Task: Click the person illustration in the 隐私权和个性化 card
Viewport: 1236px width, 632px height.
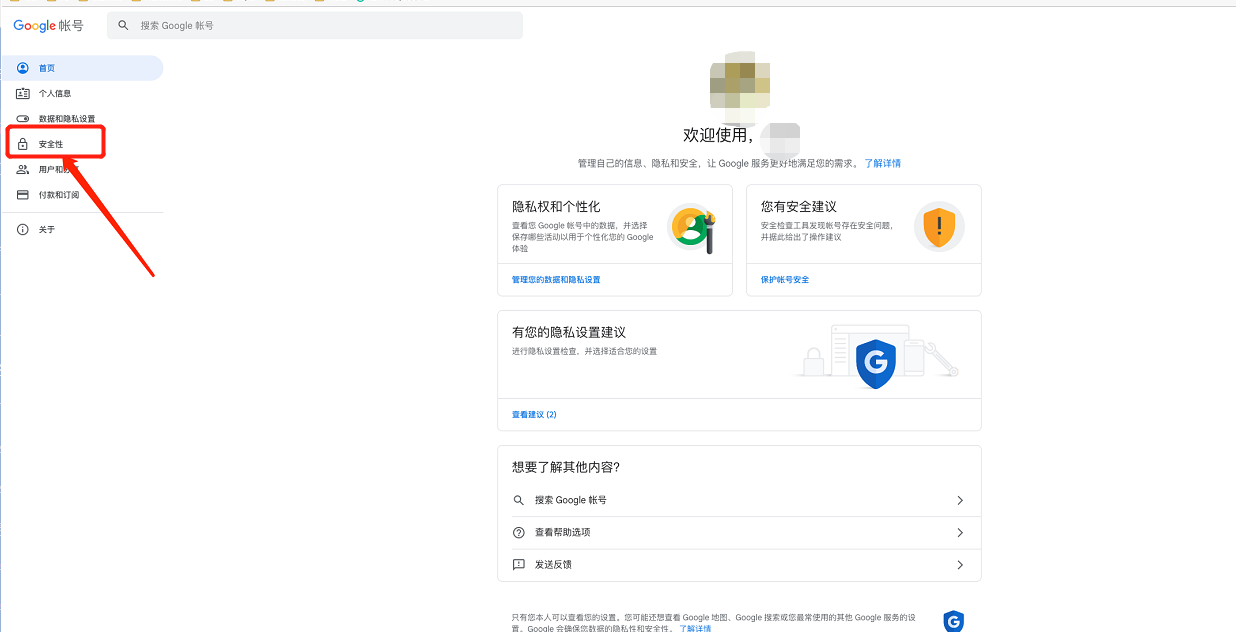Action: (692, 228)
